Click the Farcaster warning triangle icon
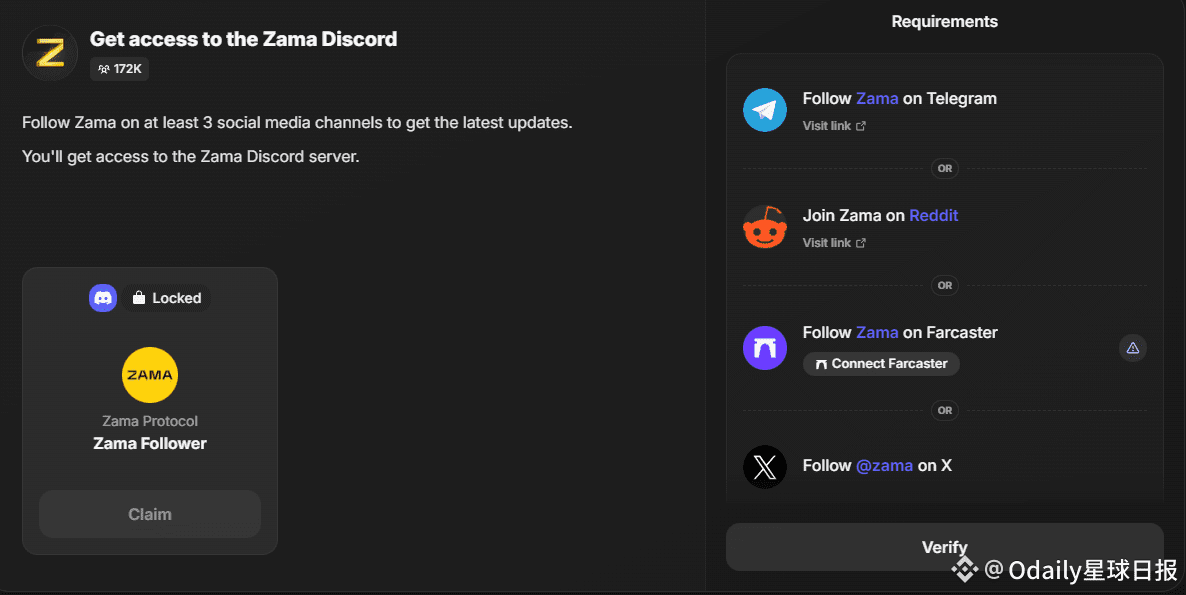The height and width of the screenshot is (595, 1186). pos(1132,348)
